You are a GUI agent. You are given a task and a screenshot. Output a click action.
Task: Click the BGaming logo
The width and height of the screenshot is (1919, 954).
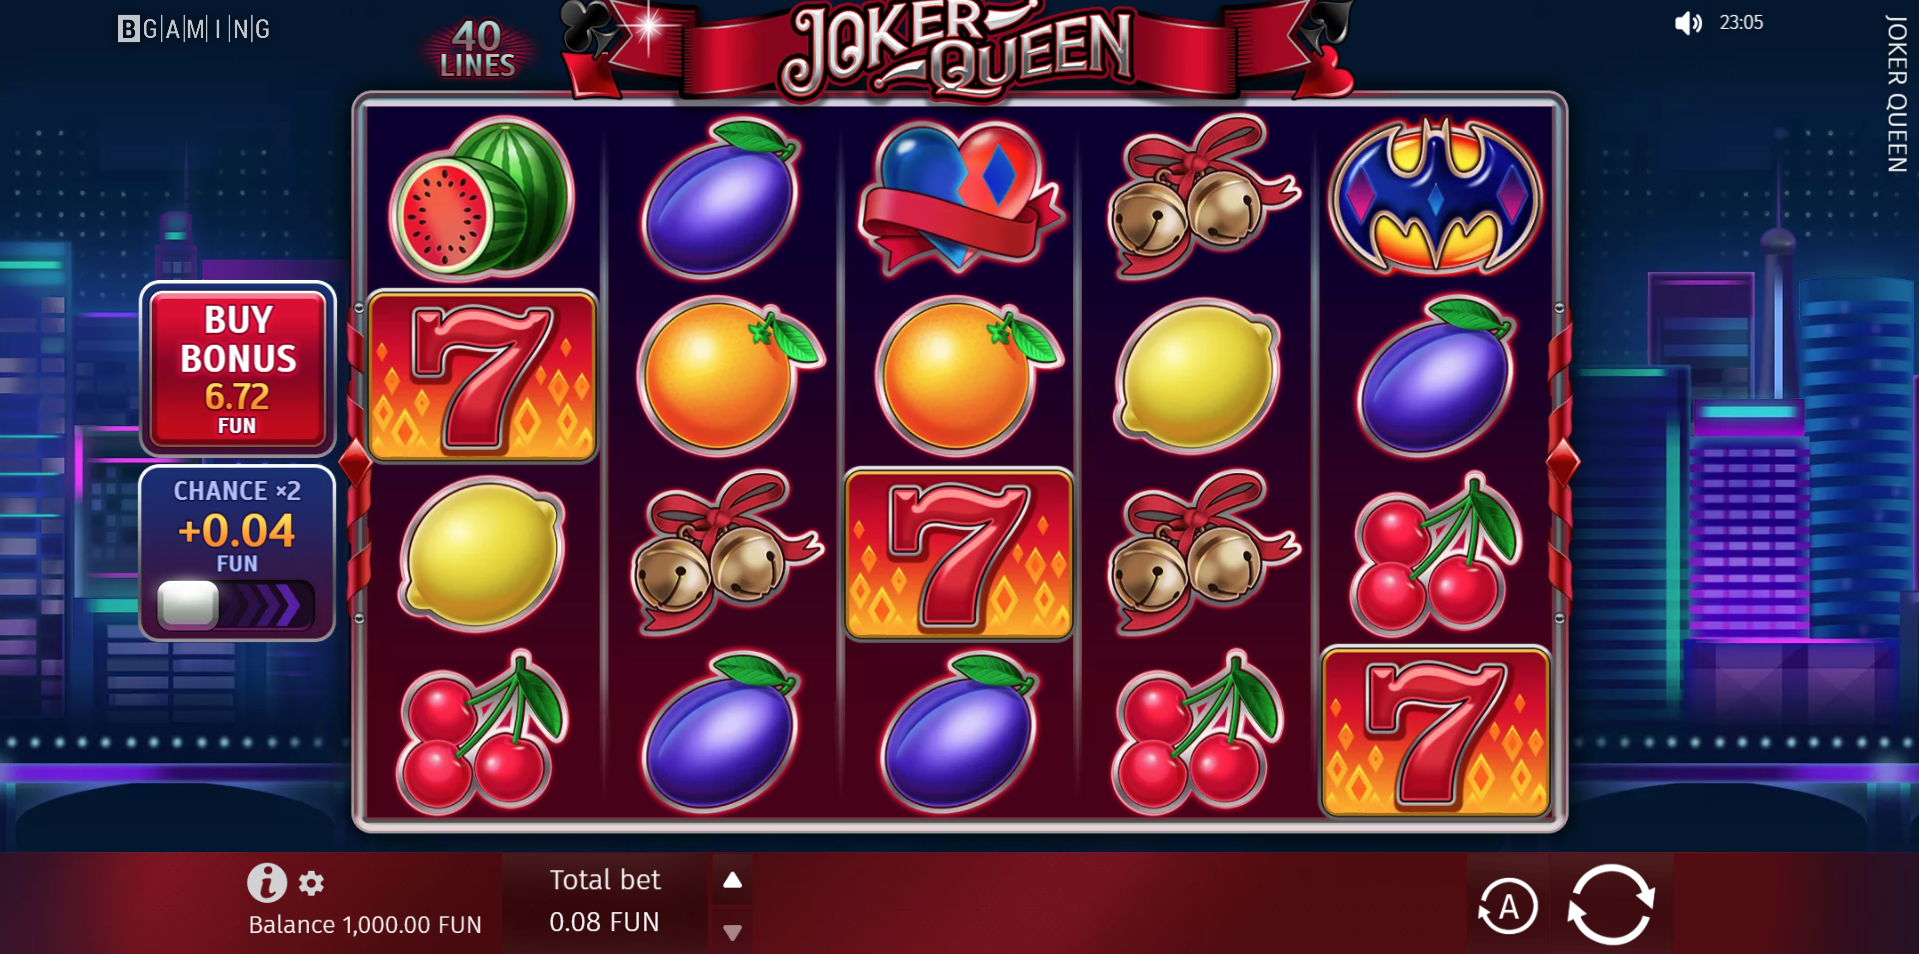click(x=194, y=29)
